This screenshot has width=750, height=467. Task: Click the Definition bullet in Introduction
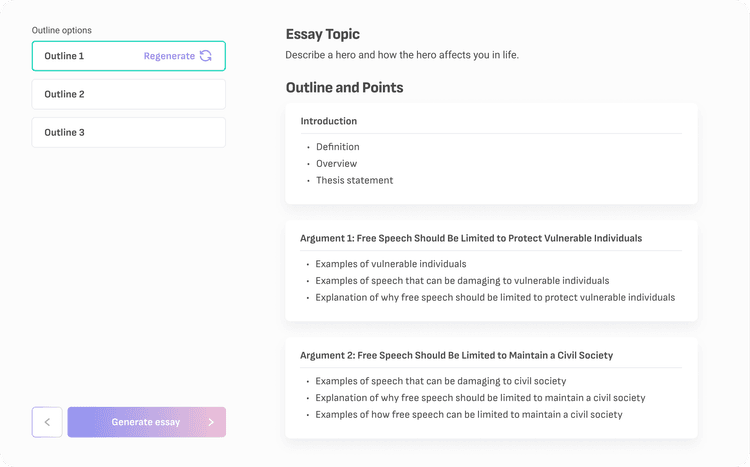[x=338, y=147]
